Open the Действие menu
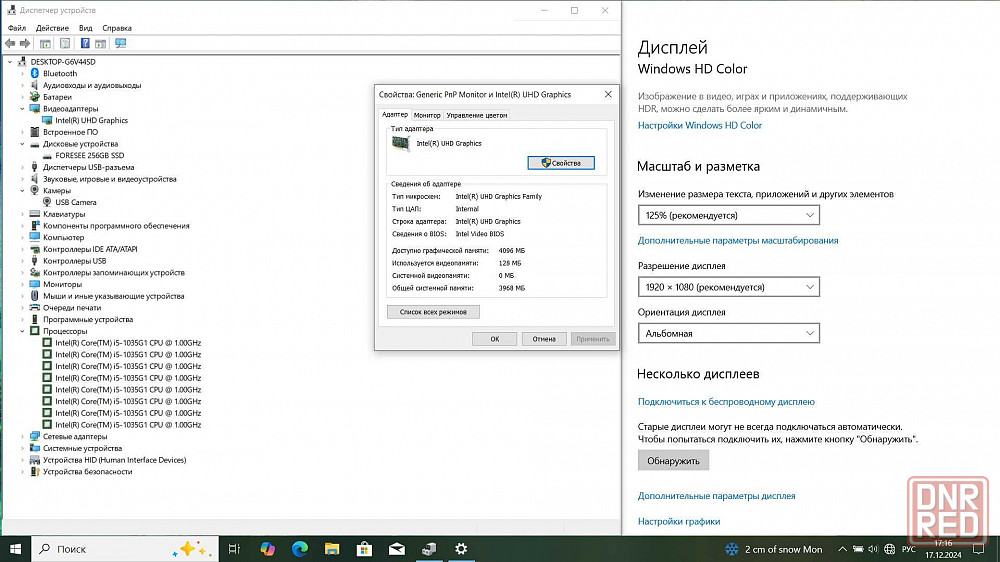1000x562 pixels. [52, 28]
